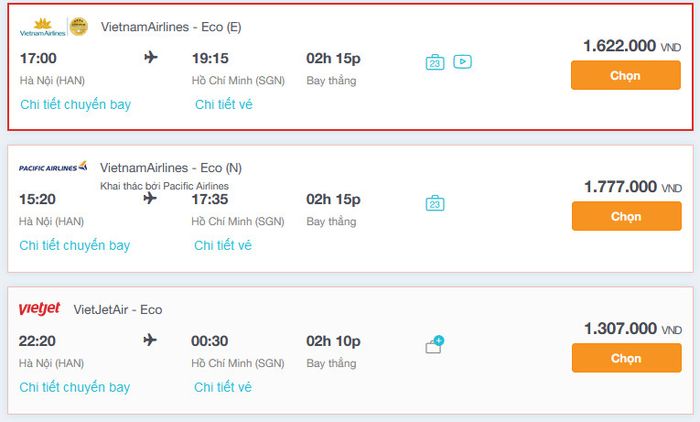Click the airplane icon on the 17:00 flight
Screen dimensions: 700x422
click(x=151, y=57)
